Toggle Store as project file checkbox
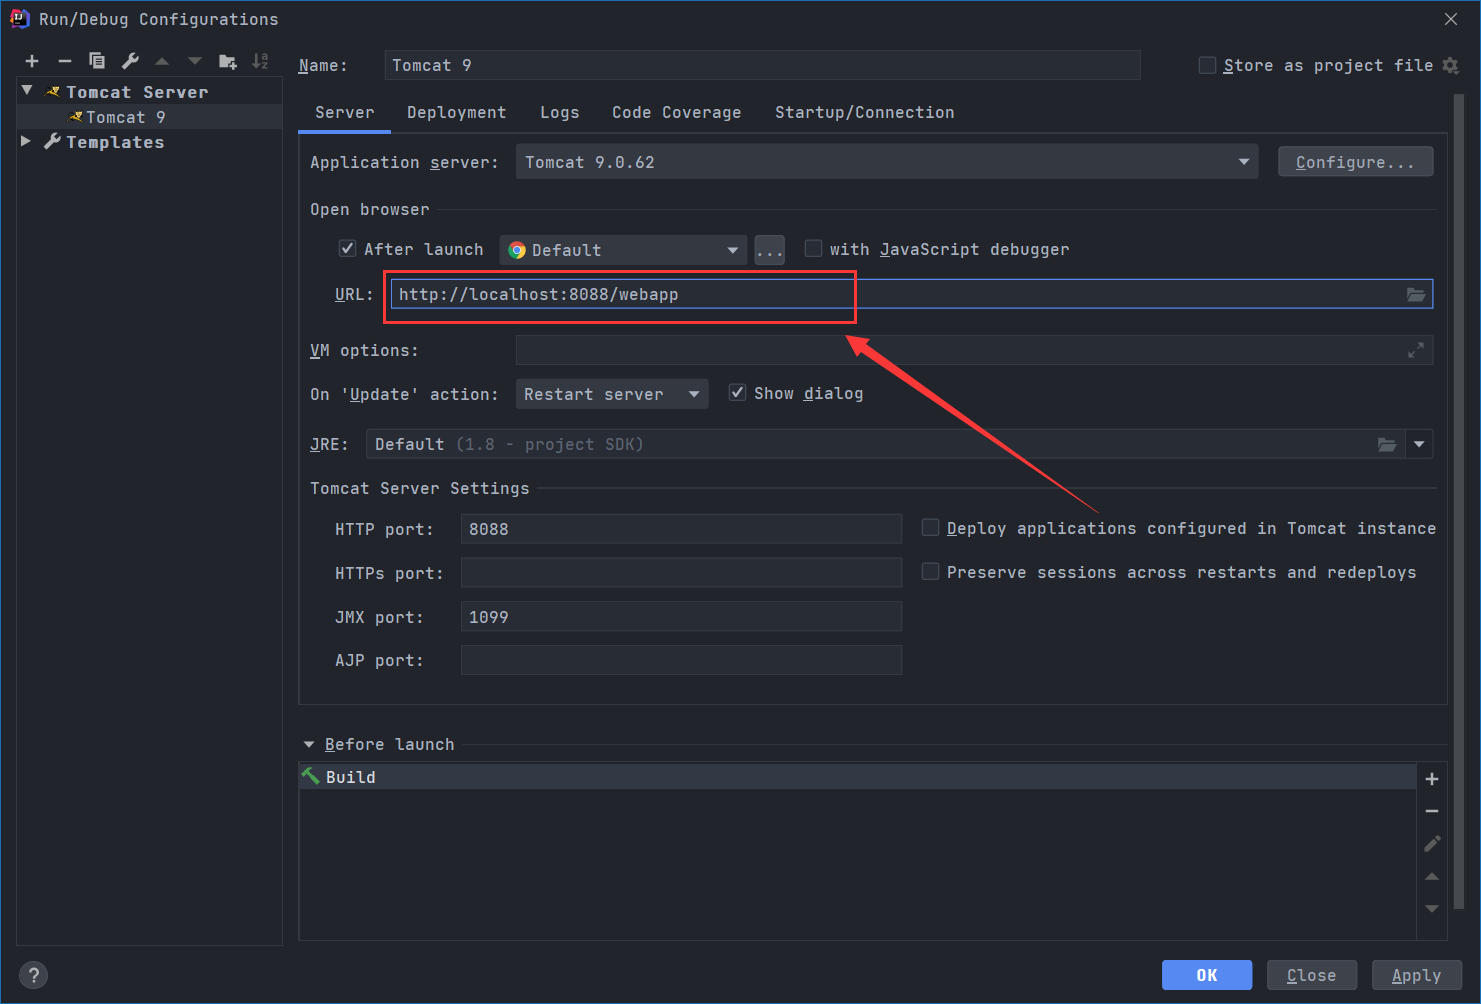 click(1207, 65)
